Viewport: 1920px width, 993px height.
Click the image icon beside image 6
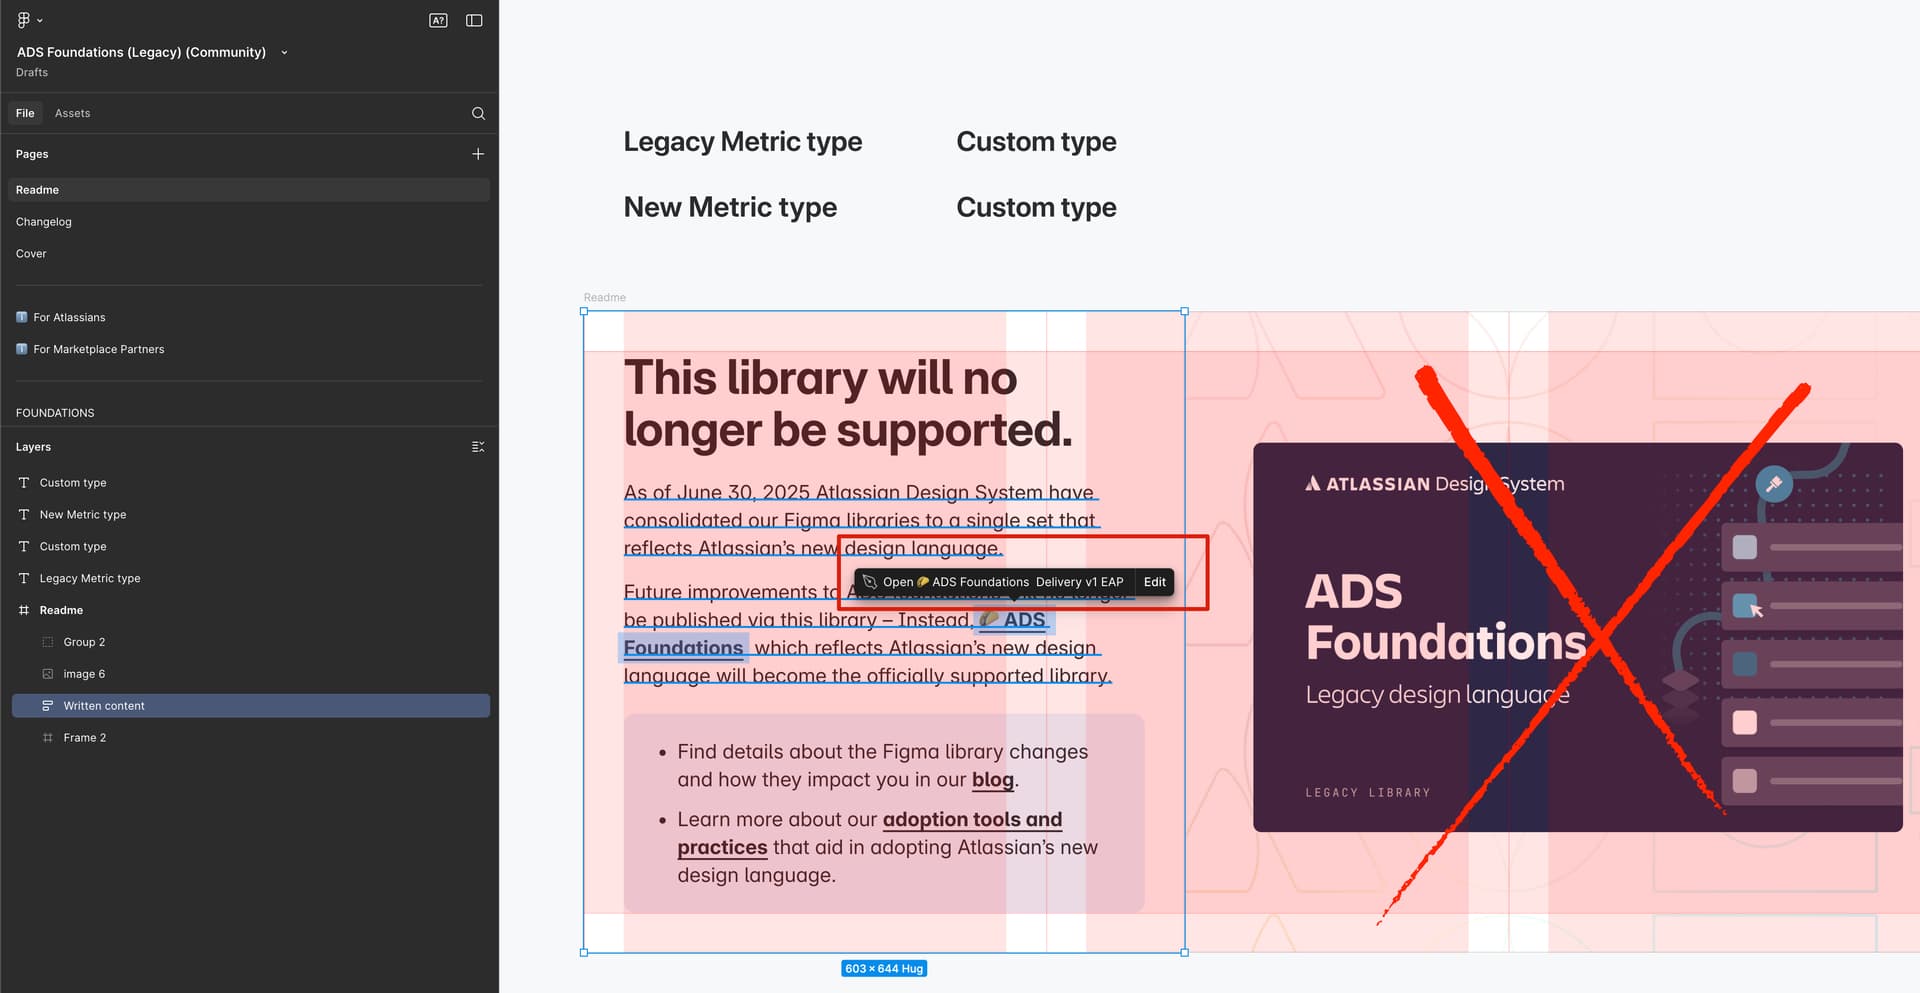(48, 674)
